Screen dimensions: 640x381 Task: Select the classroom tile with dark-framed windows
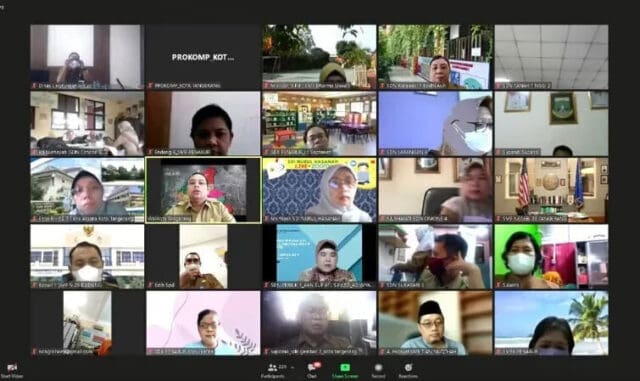87,123
